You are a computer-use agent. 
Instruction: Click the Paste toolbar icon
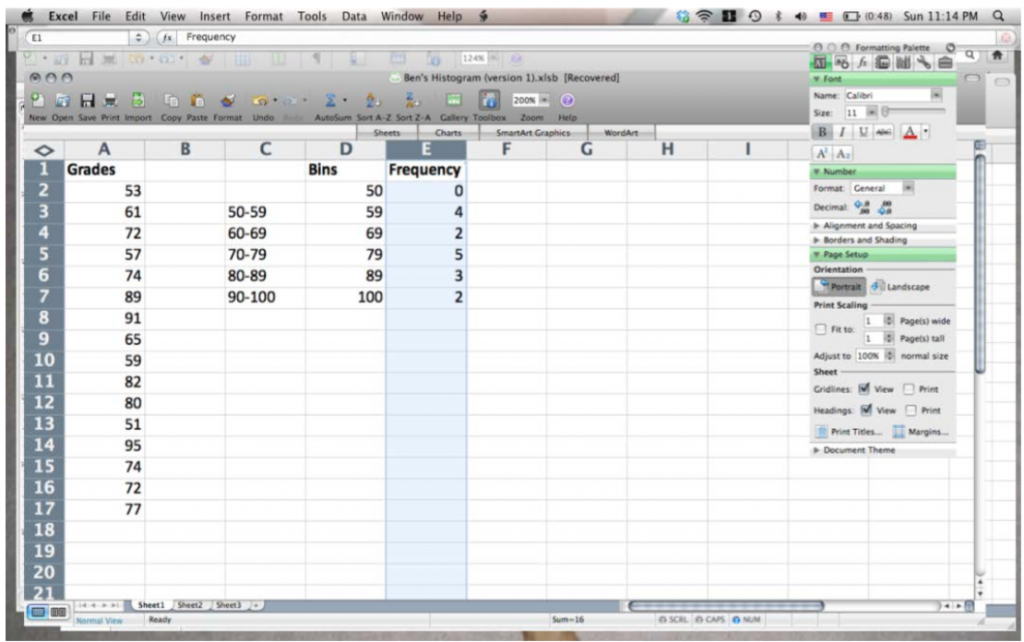(198, 100)
